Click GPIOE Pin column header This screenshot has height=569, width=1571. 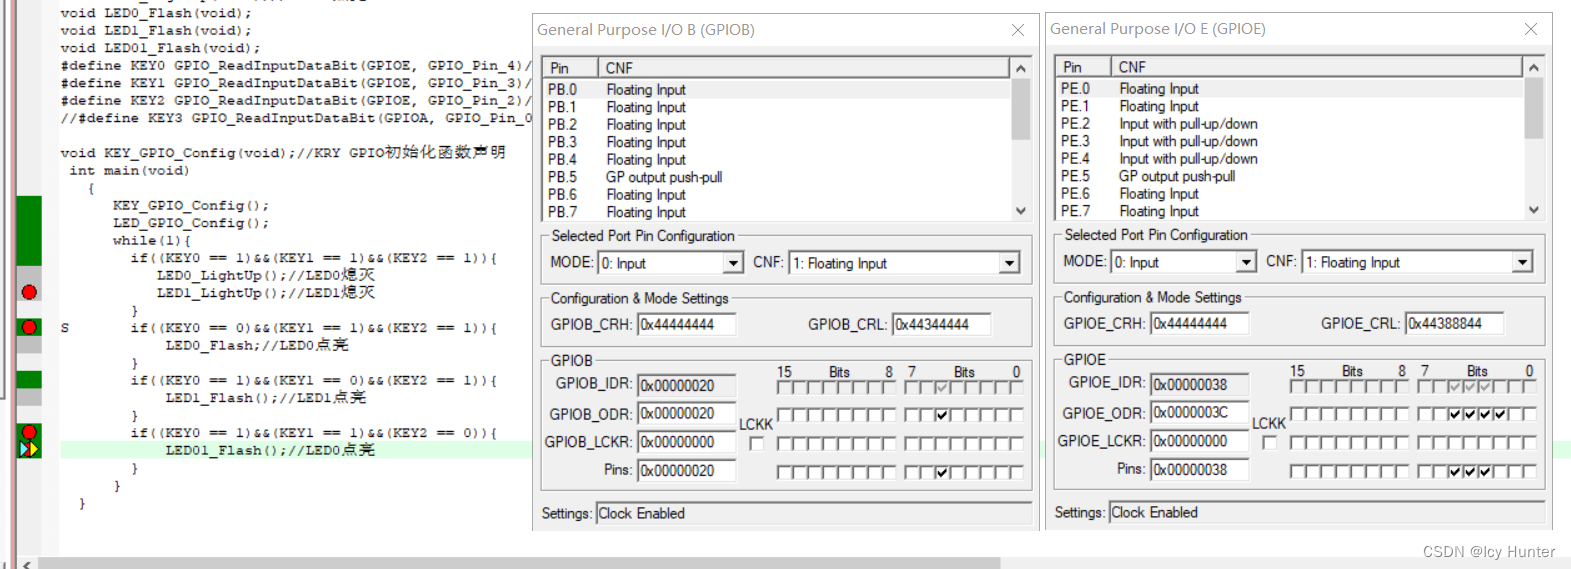click(1084, 67)
